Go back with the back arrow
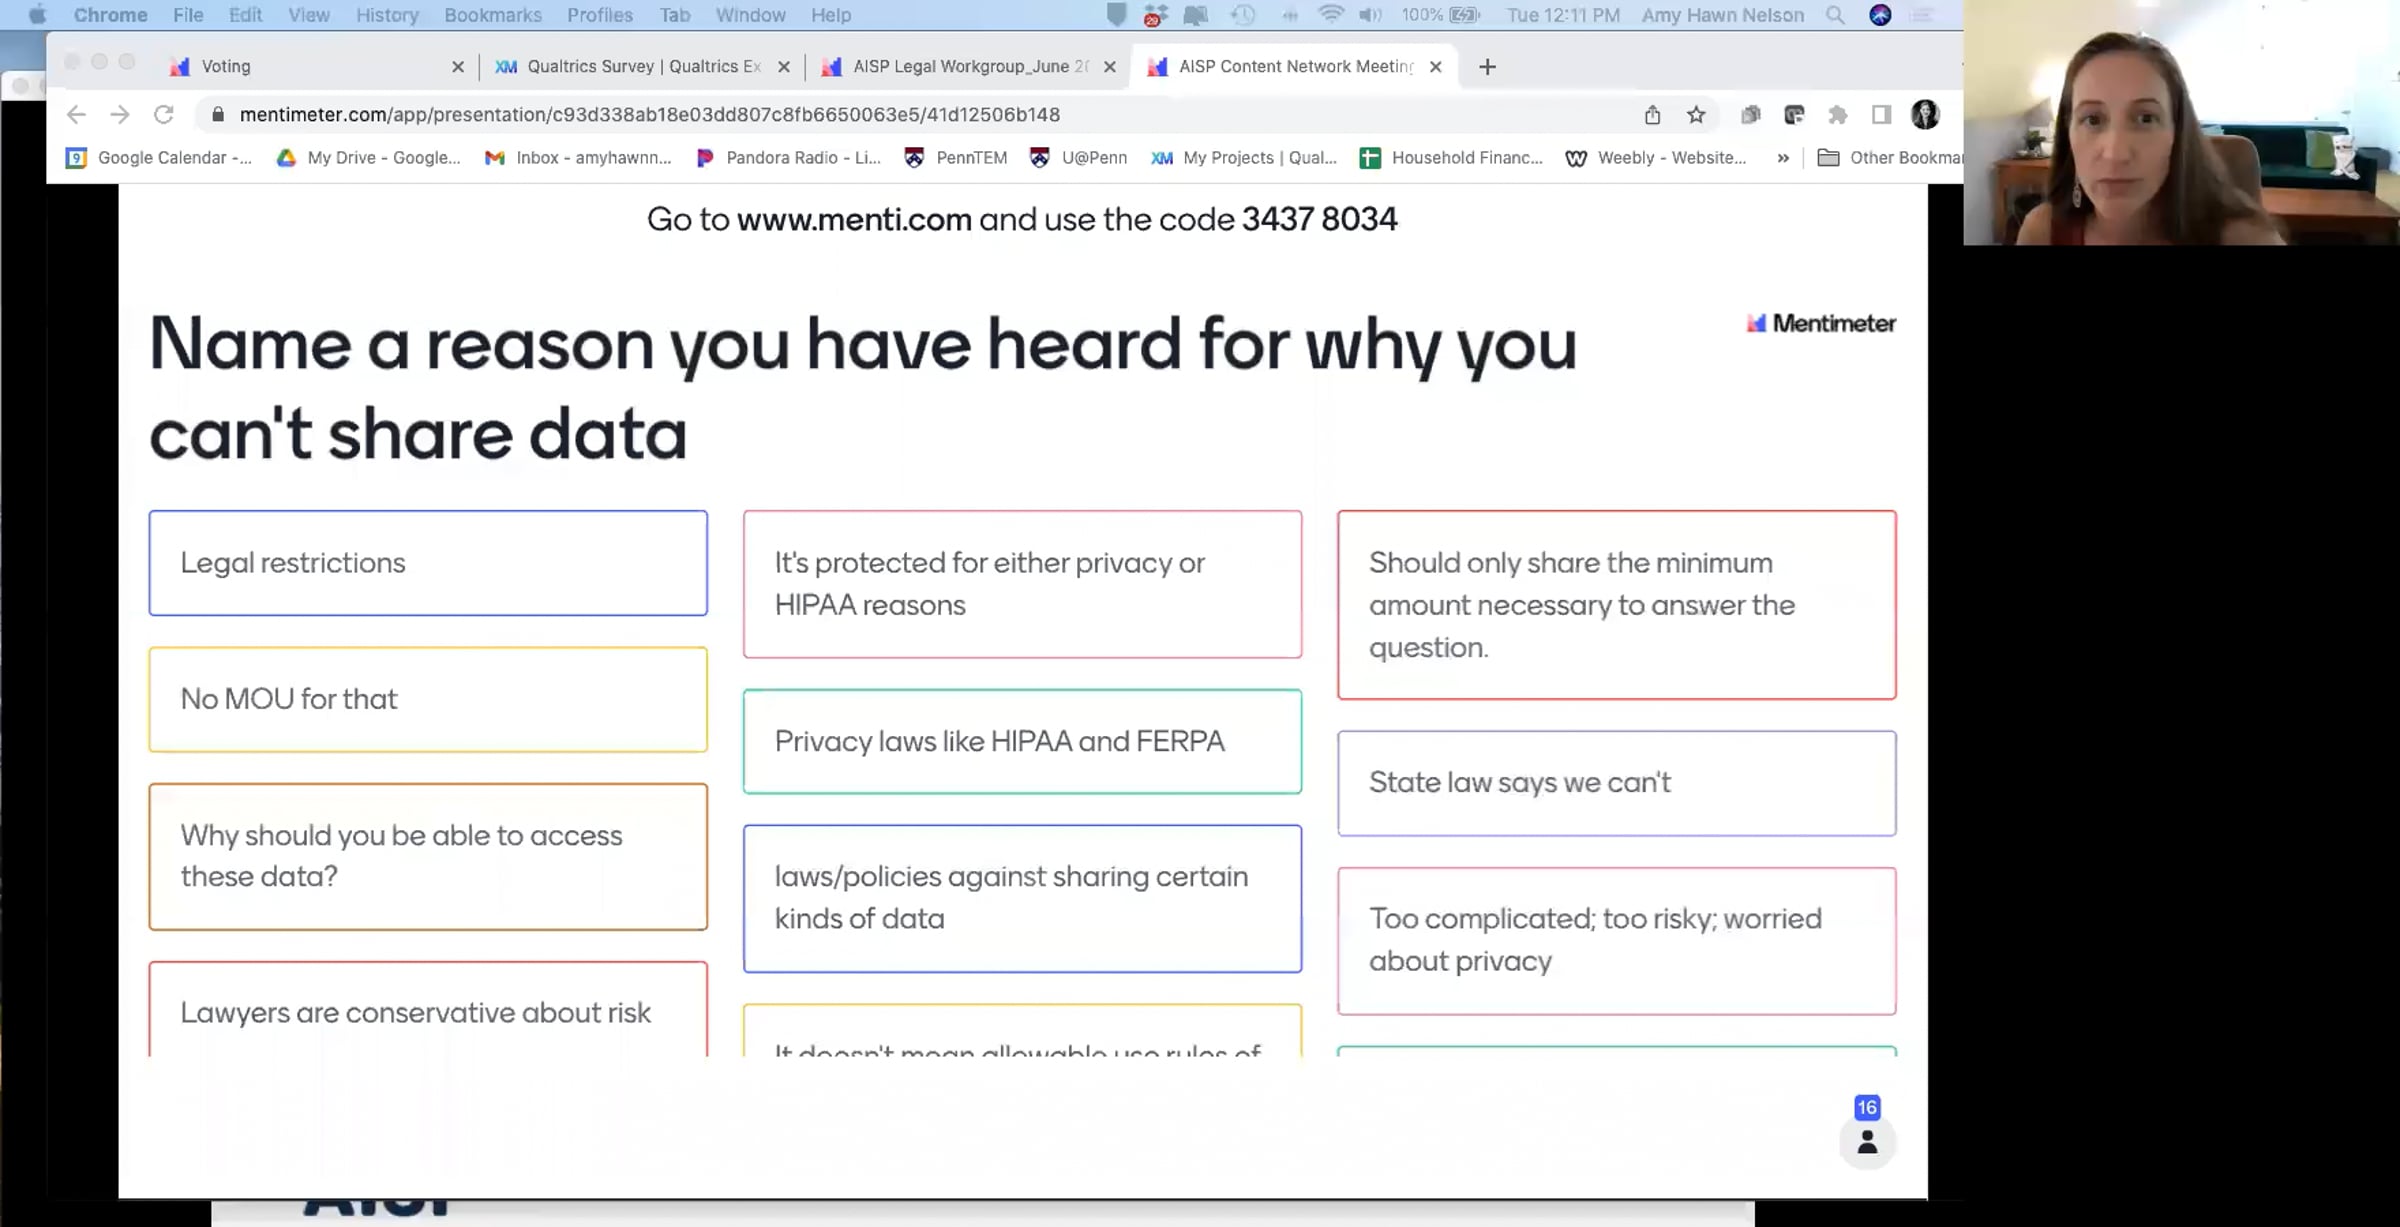The image size is (2400, 1227). coord(76,115)
